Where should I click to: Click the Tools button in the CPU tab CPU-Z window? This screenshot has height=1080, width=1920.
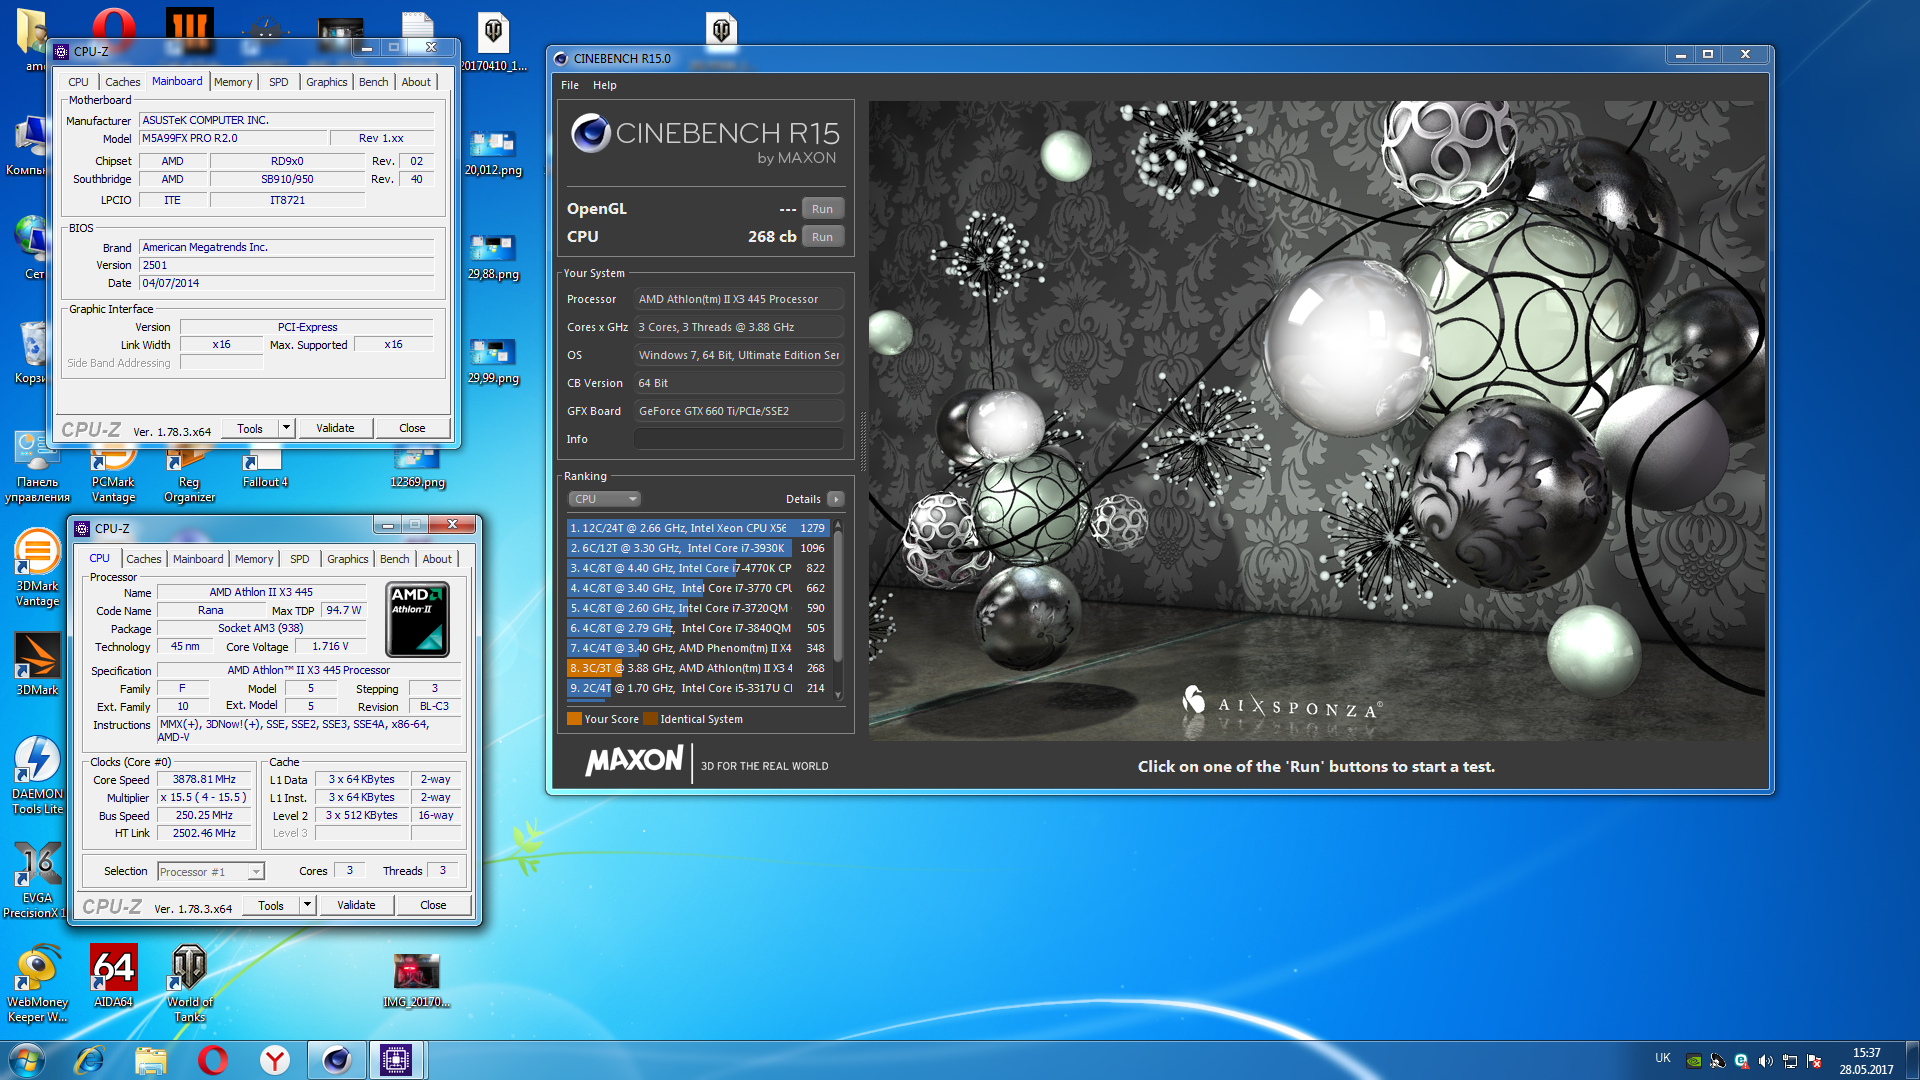[271, 905]
